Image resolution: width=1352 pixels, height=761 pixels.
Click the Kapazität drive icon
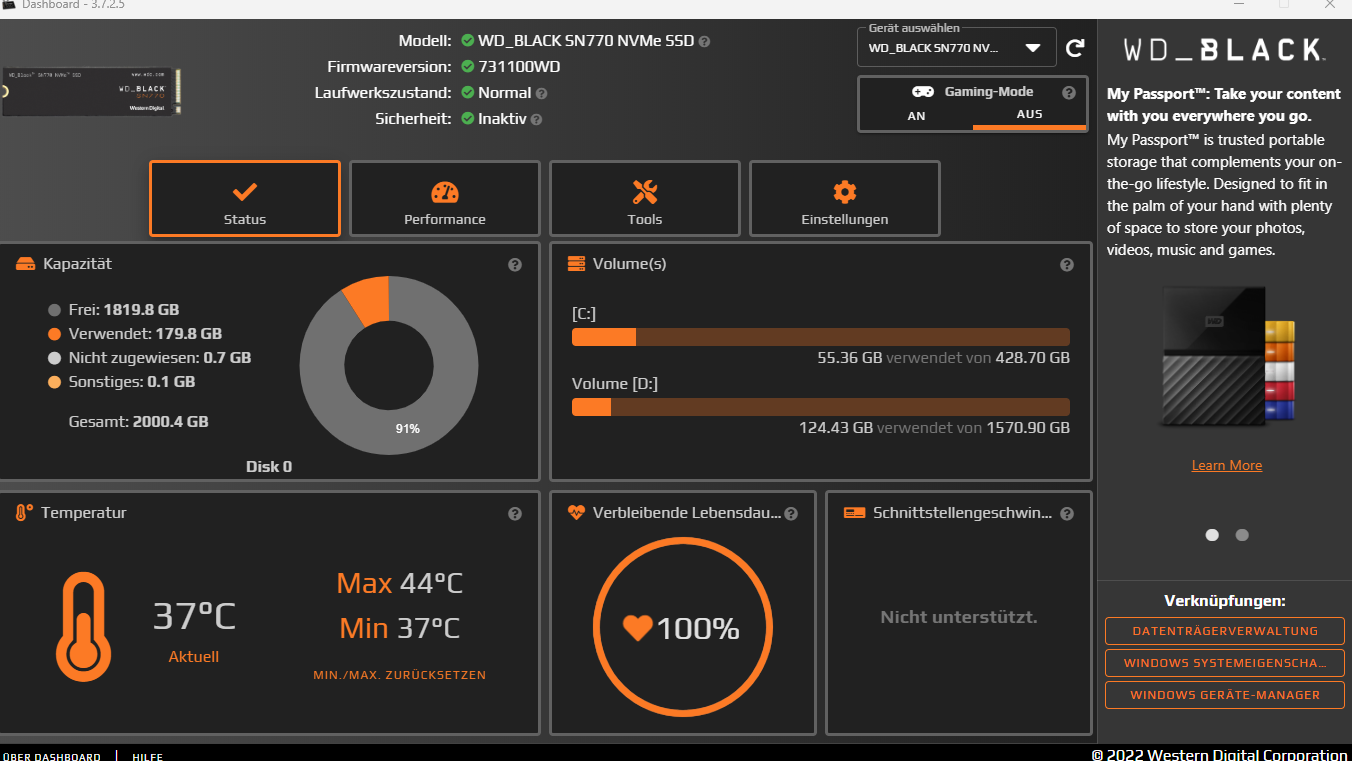tap(26, 264)
